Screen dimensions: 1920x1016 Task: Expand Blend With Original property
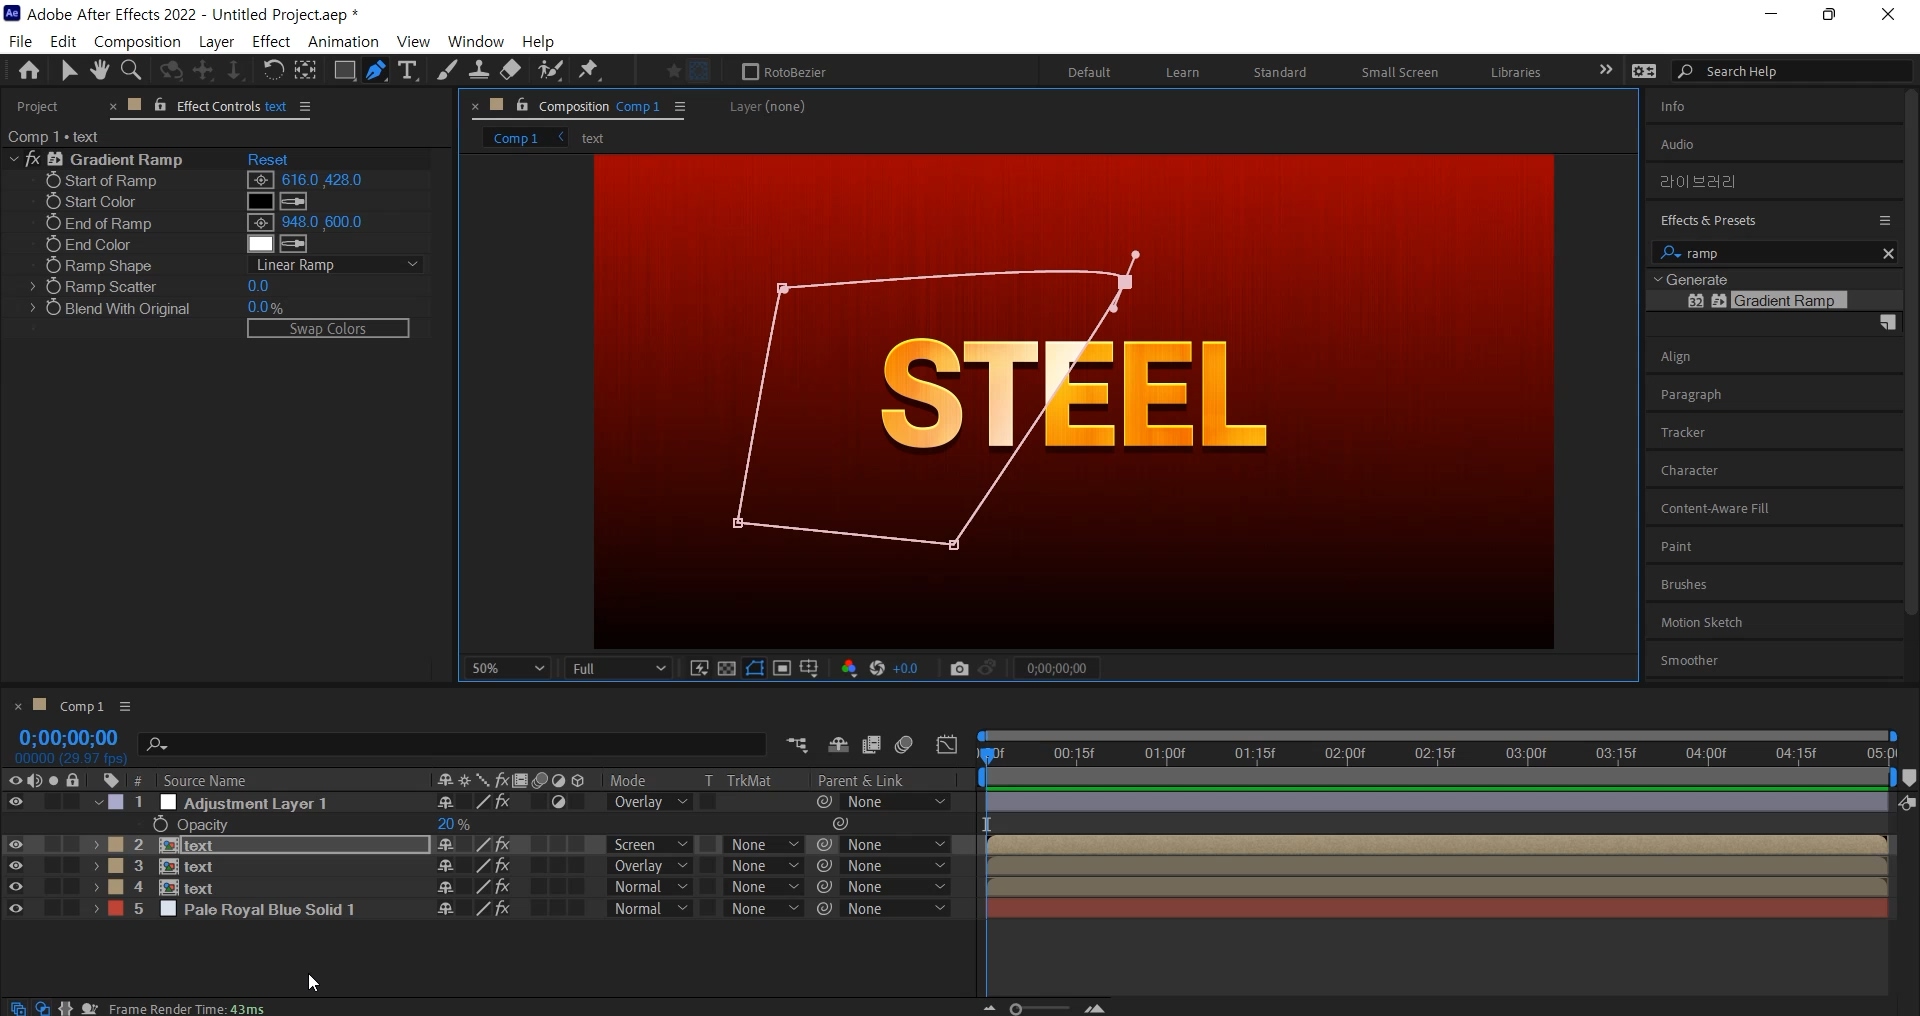pos(33,309)
